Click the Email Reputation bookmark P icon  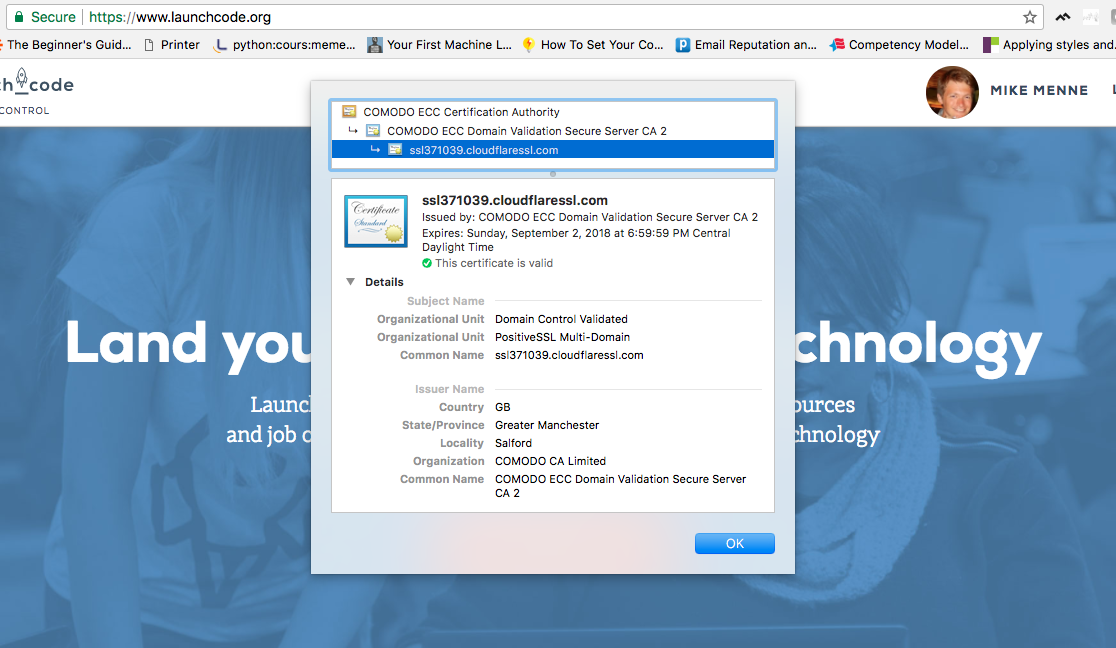(x=683, y=45)
